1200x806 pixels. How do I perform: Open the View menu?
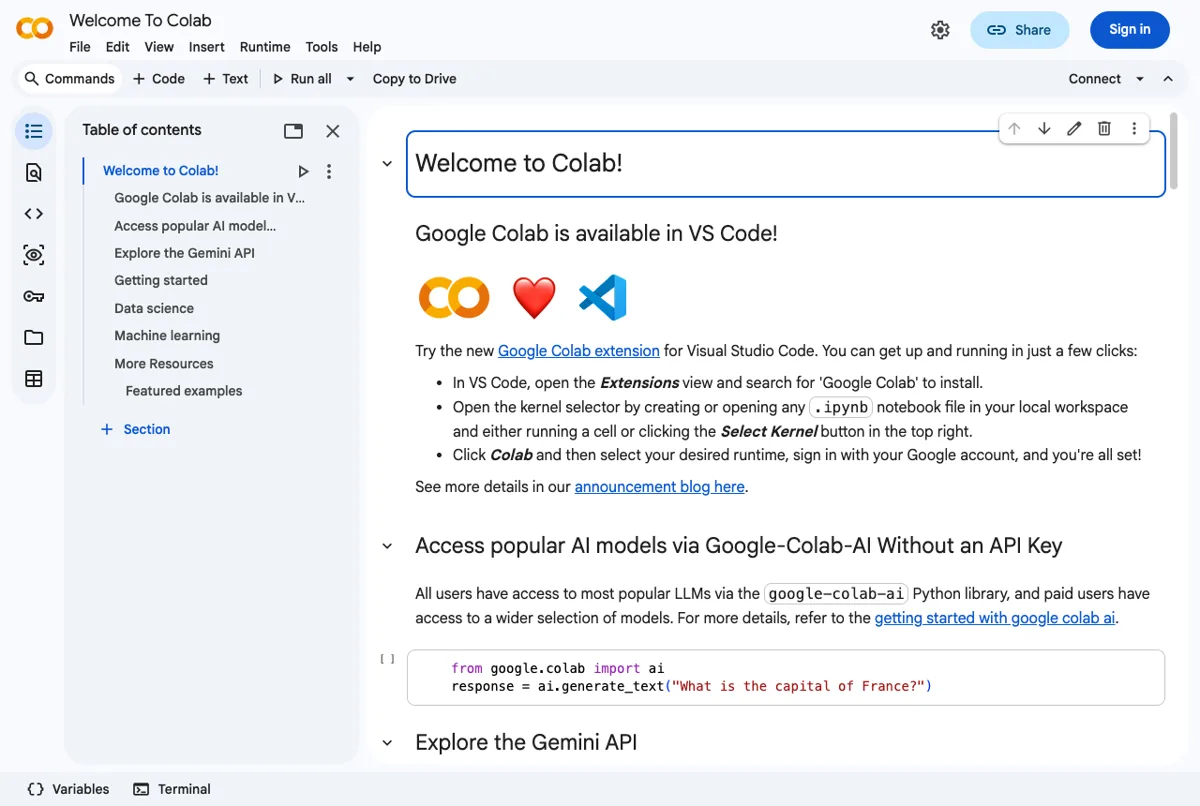pyautogui.click(x=159, y=47)
